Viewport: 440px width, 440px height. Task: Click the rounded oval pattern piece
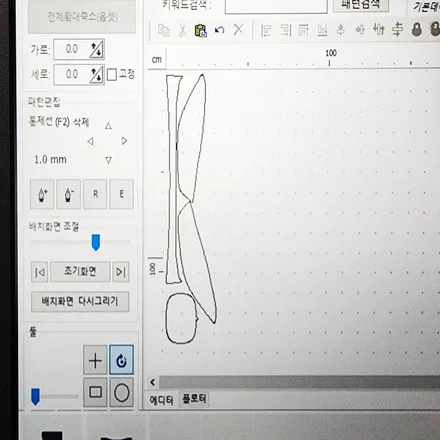[181, 318]
